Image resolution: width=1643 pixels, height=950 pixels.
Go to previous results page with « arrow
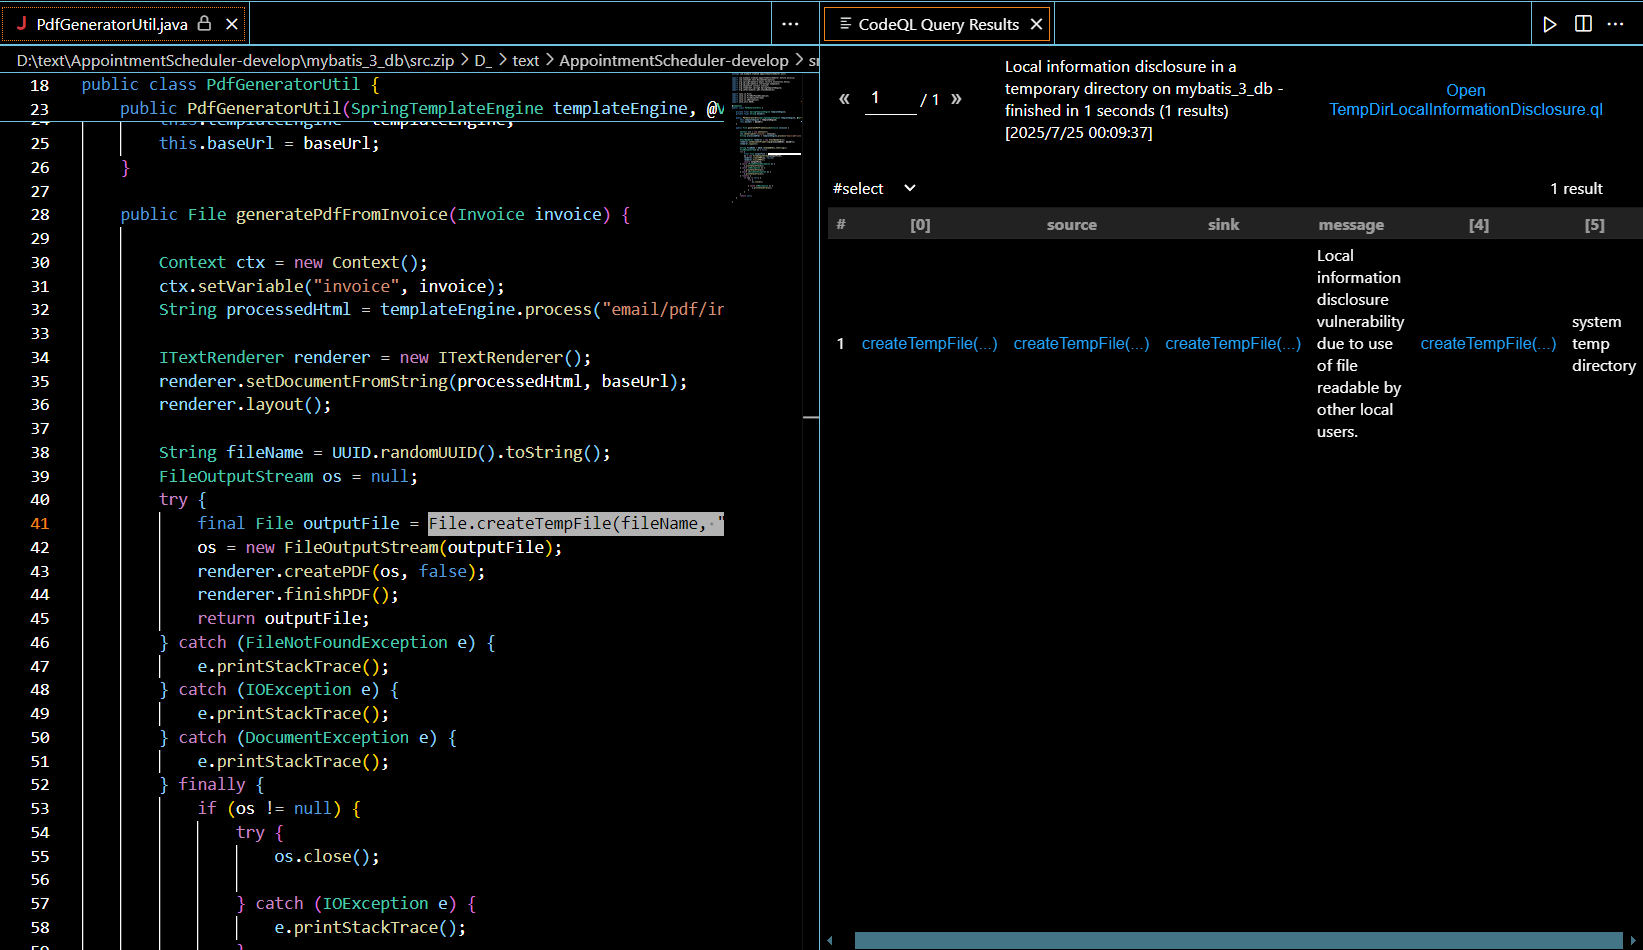[844, 98]
